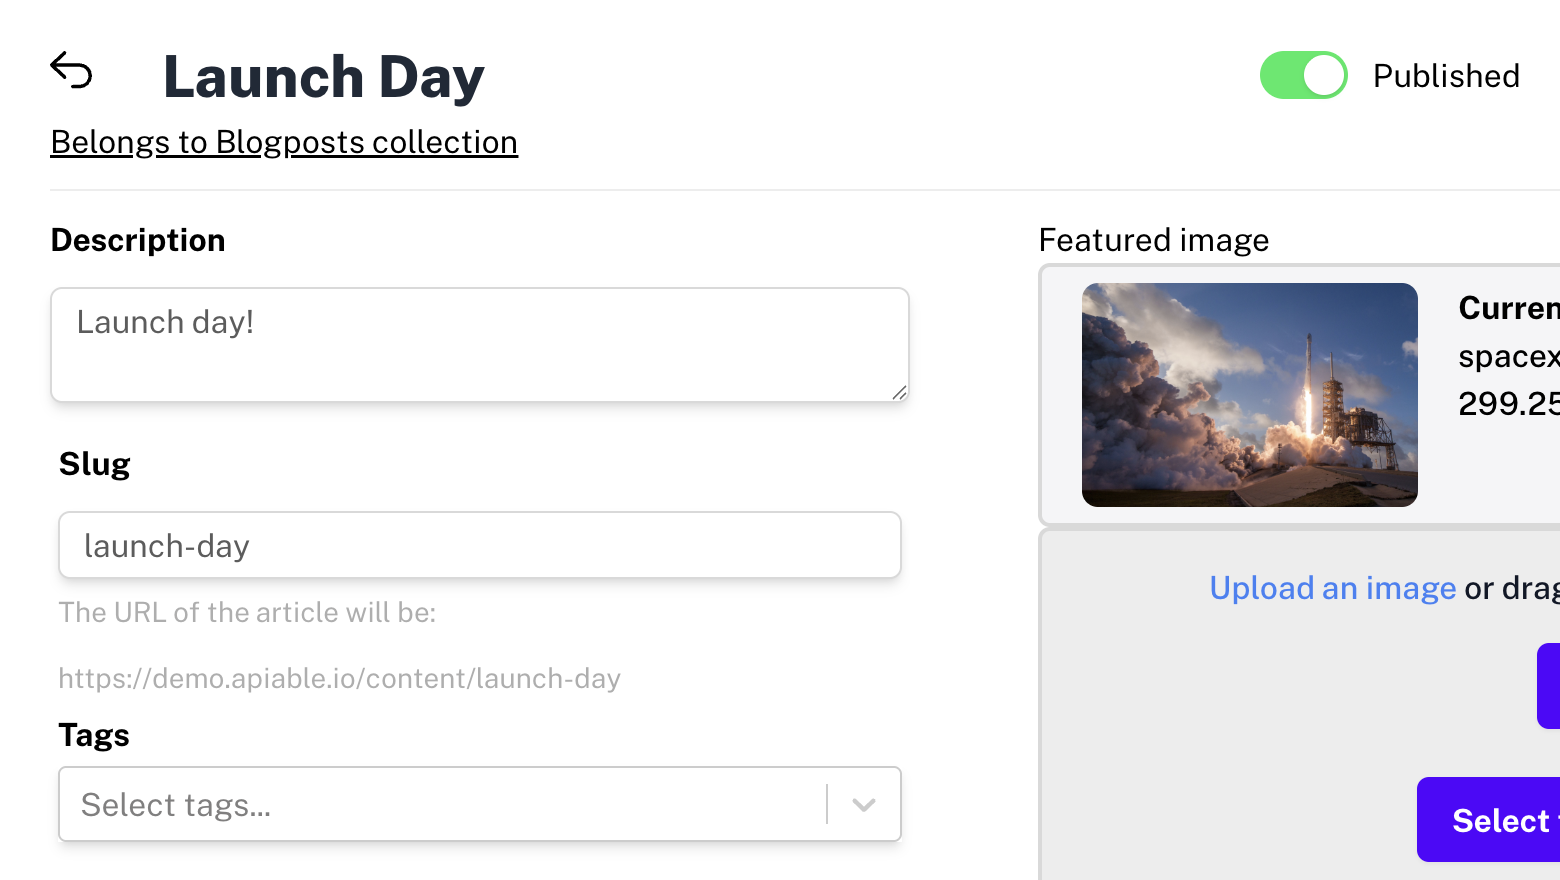Expand the Tags dropdown chevron
Screen dimensions: 1560x880
coord(864,805)
